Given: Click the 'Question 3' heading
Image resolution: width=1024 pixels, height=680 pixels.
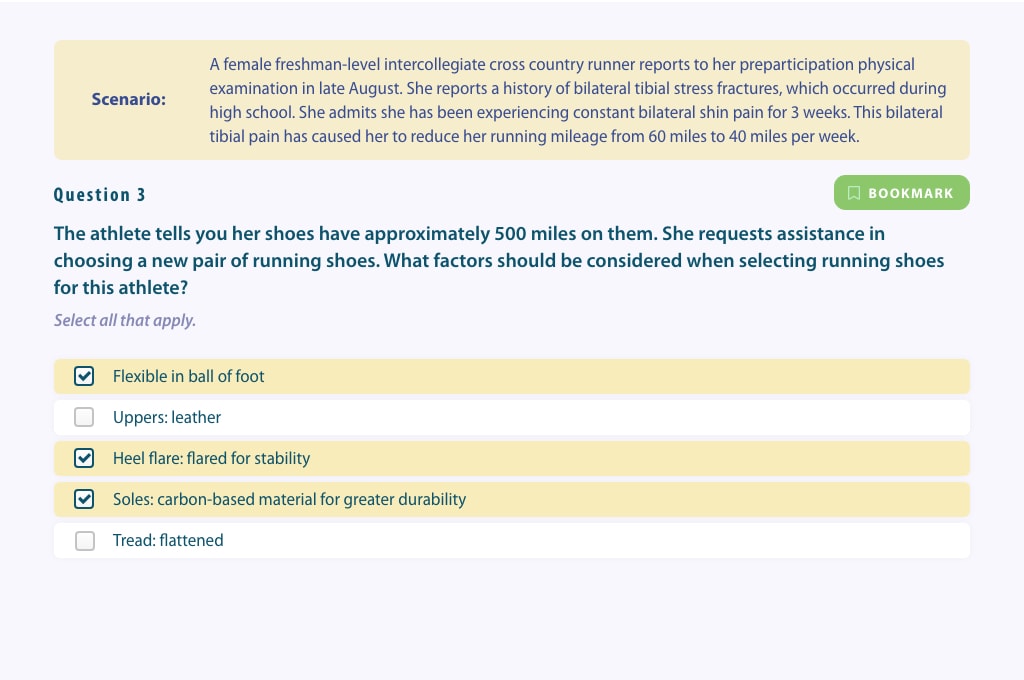Looking at the screenshot, I should pos(99,195).
